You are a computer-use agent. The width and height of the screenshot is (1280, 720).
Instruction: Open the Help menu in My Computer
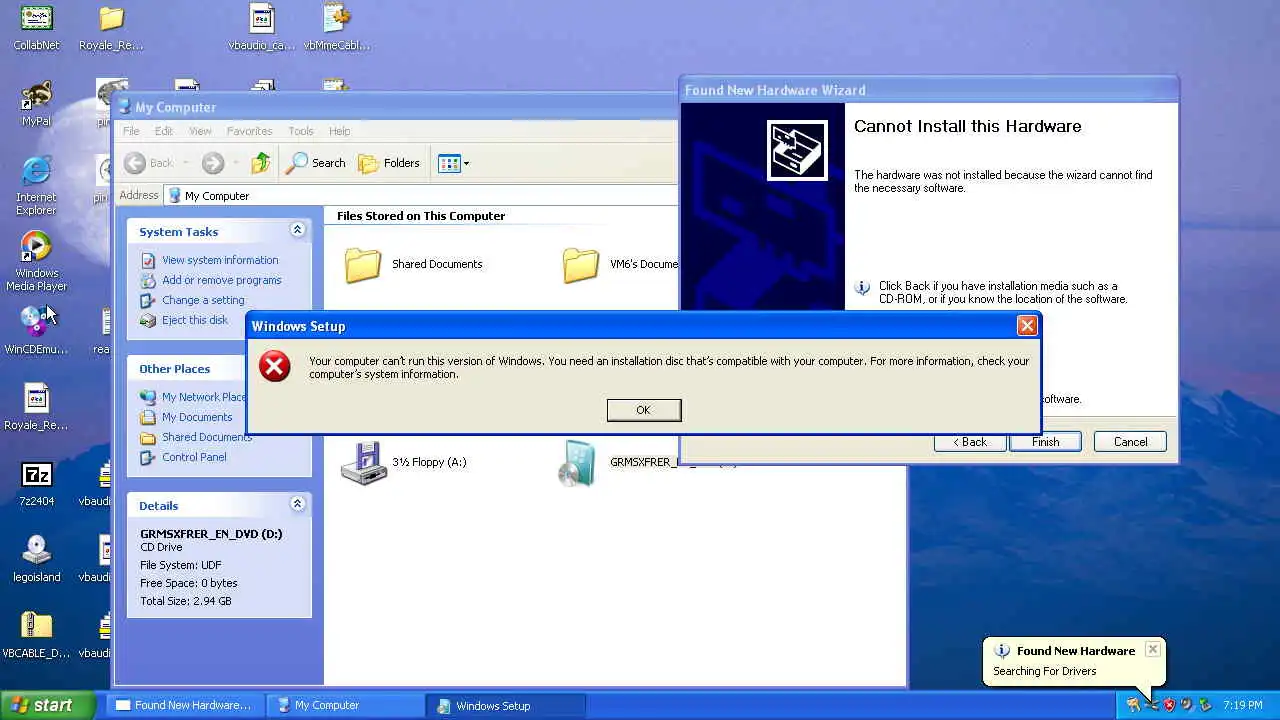(x=340, y=131)
